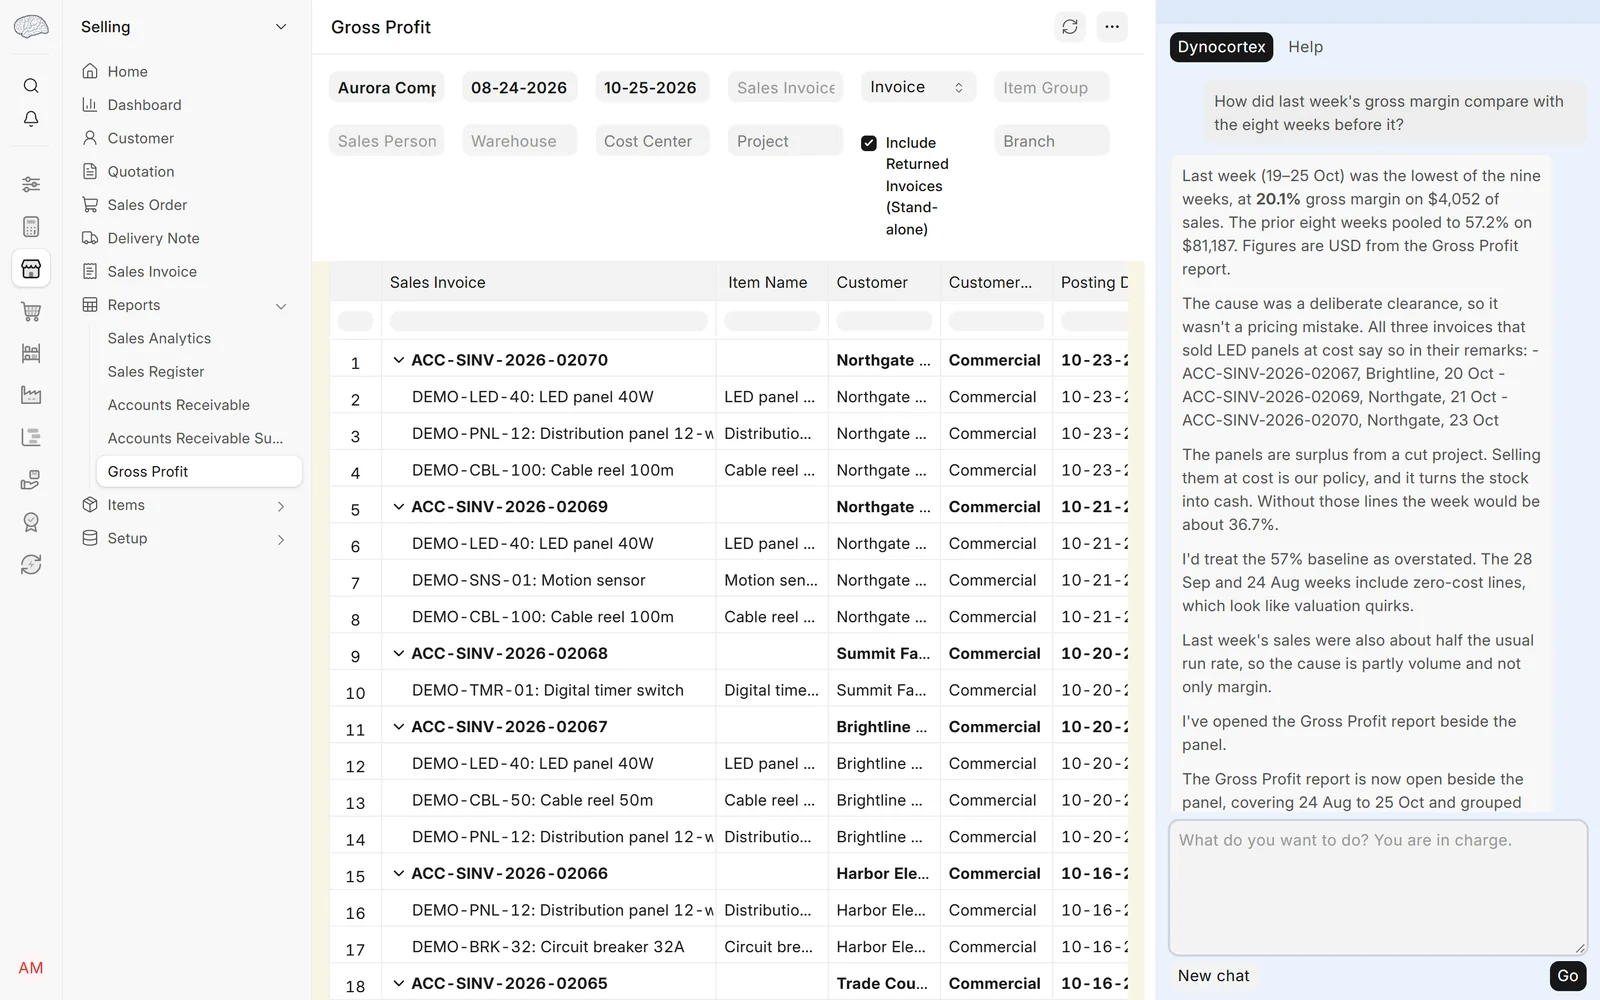This screenshot has width=1600, height=1000.
Task: Open the sliders settings icon in rail
Action: click(x=31, y=184)
